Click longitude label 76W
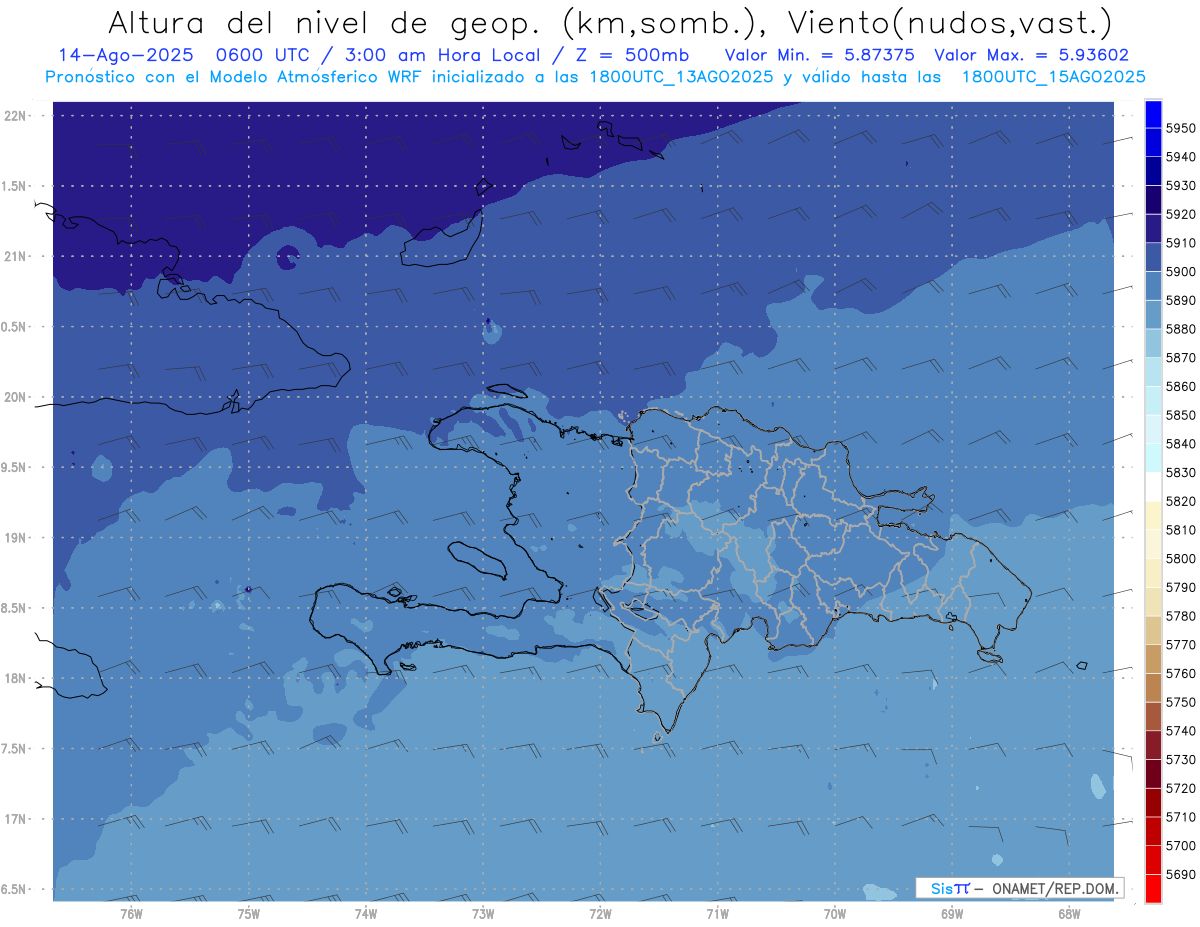This screenshot has width=1200, height=927. [x=131, y=912]
